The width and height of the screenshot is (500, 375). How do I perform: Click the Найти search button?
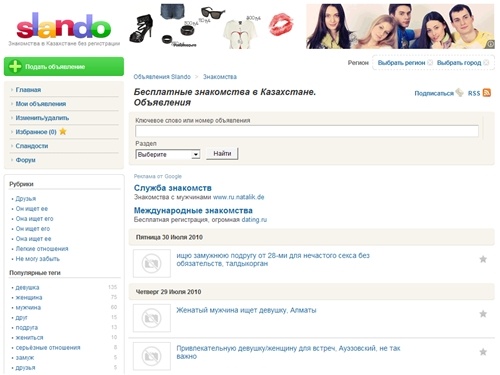click(x=222, y=154)
